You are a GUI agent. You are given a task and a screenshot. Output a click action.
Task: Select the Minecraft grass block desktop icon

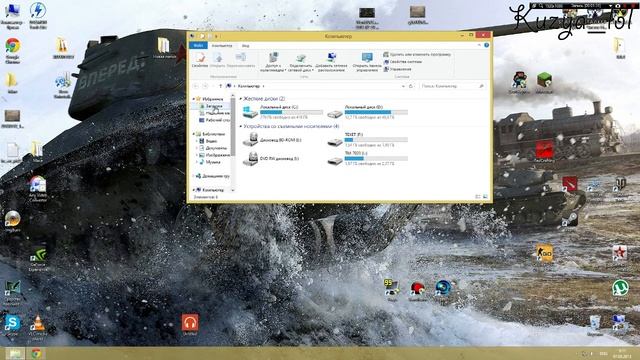pyautogui.click(x=544, y=80)
